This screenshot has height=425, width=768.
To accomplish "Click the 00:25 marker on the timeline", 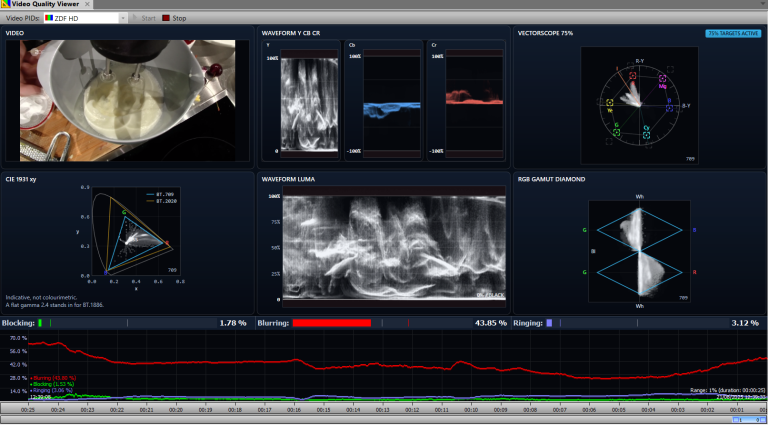I will [x=28, y=410].
